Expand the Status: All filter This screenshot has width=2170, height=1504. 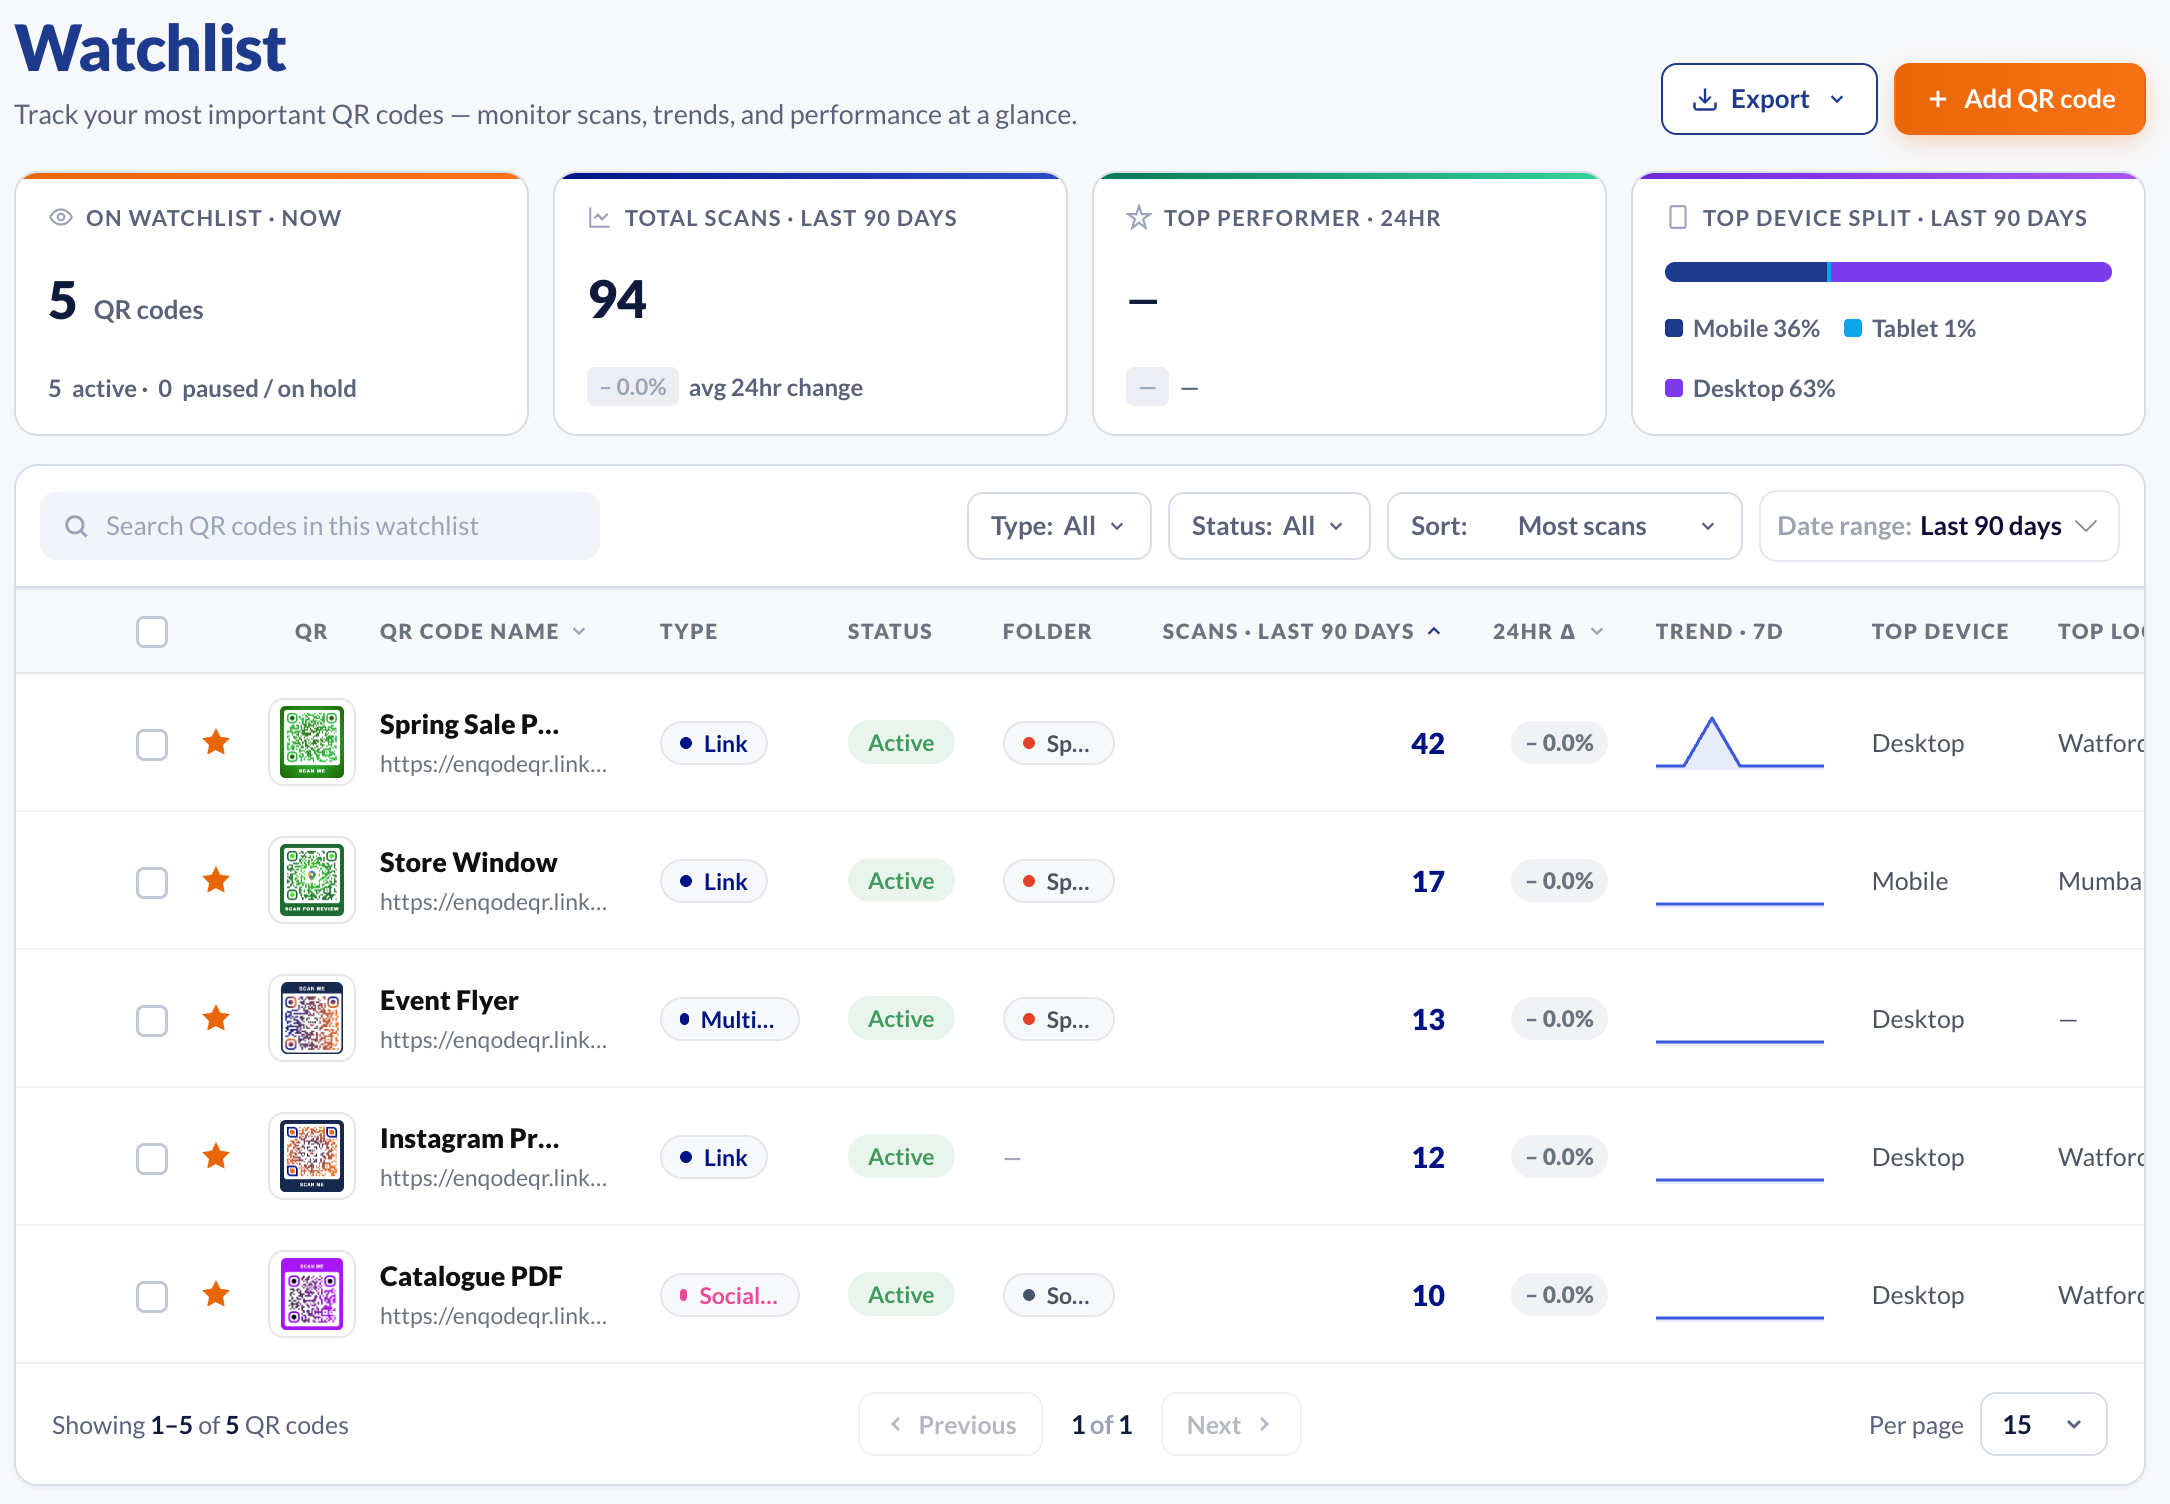pos(1268,526)
